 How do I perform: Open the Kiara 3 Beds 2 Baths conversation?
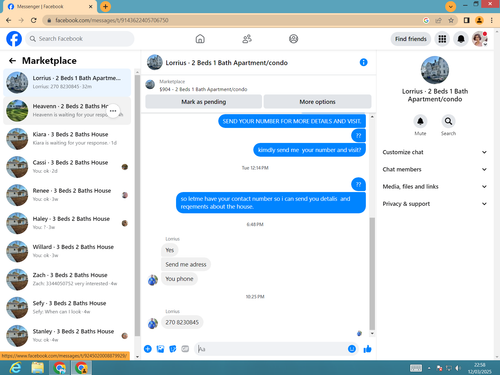pyautogui.click(x=67, y=139)
